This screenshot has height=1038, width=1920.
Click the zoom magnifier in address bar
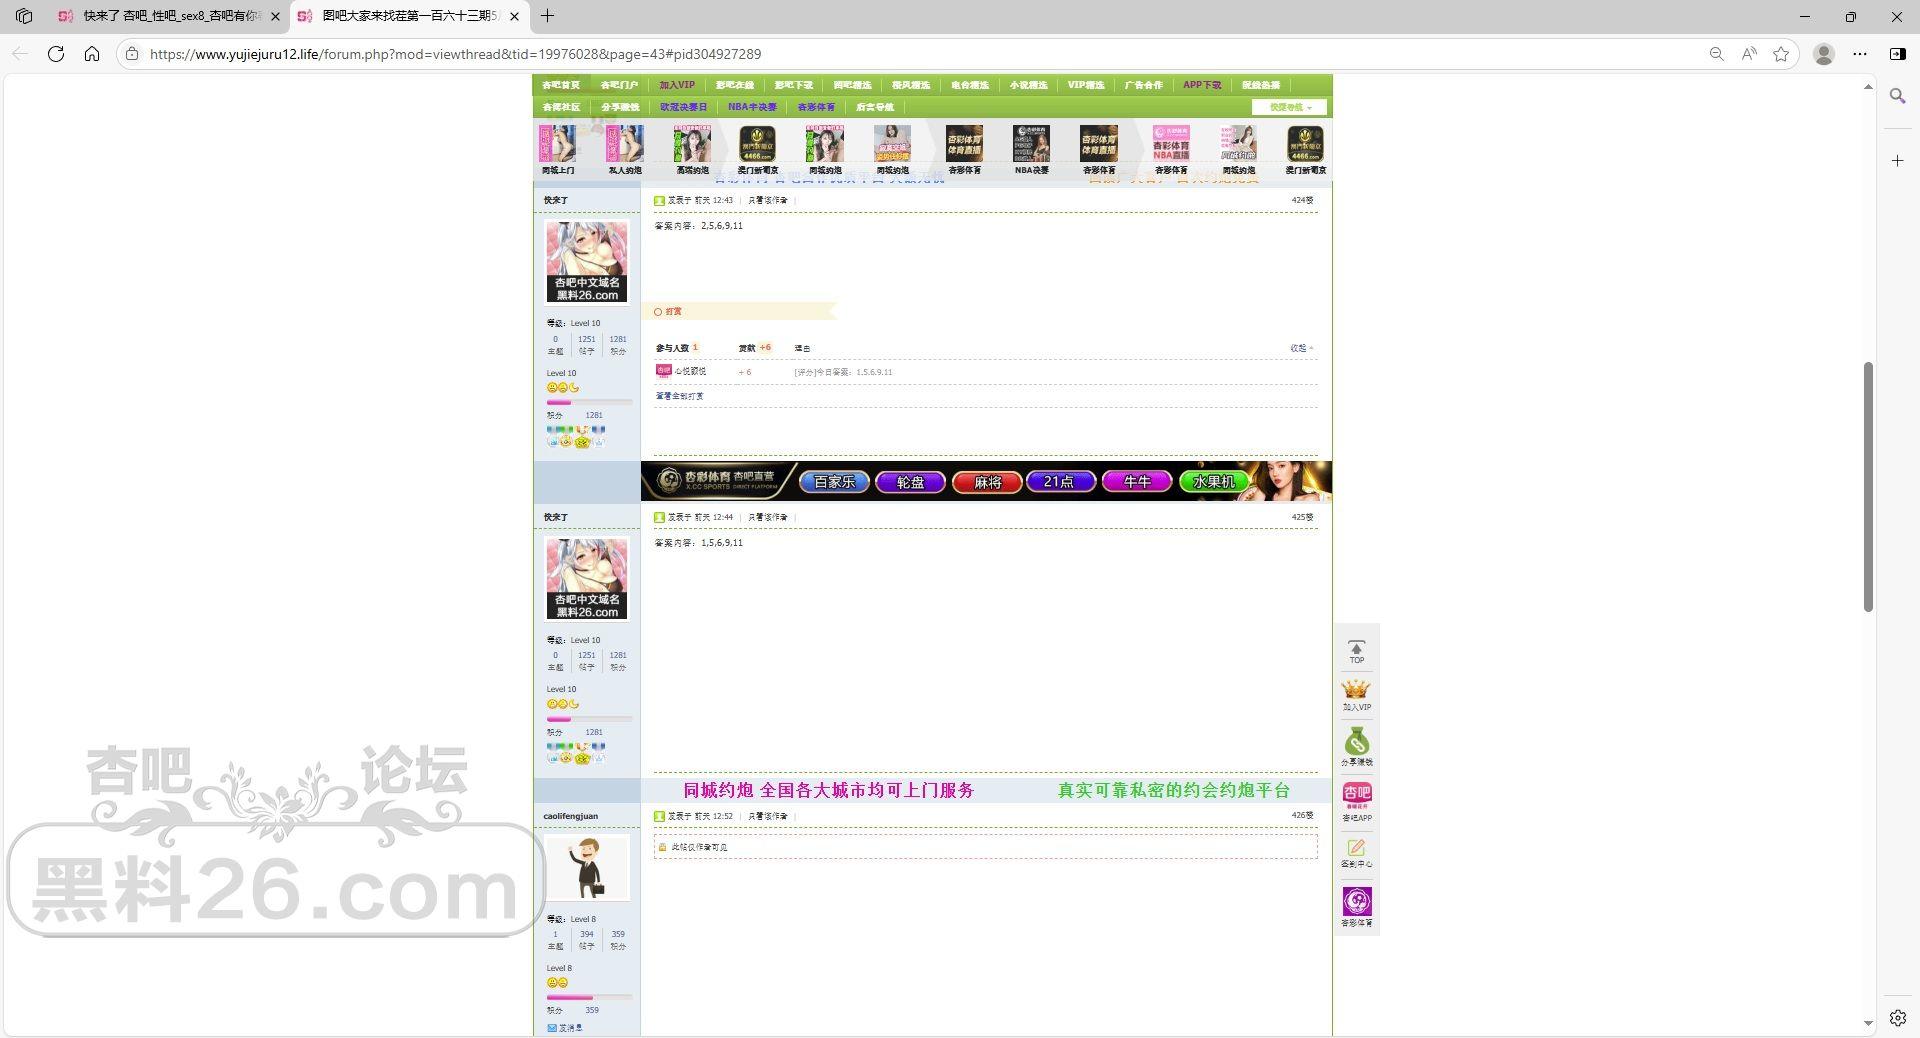pyautogui.click(x=1716, y=54)
